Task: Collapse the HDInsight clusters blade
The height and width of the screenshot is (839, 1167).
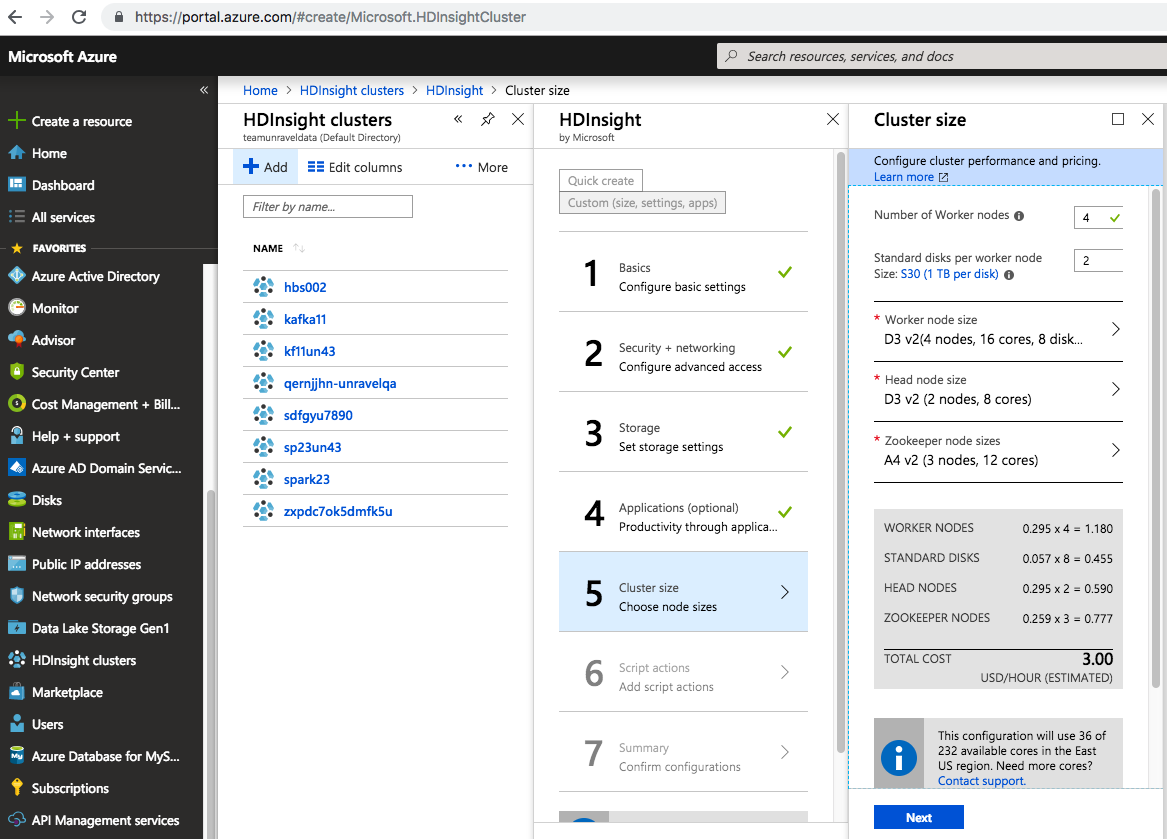Action: click(x=458, y=119)
